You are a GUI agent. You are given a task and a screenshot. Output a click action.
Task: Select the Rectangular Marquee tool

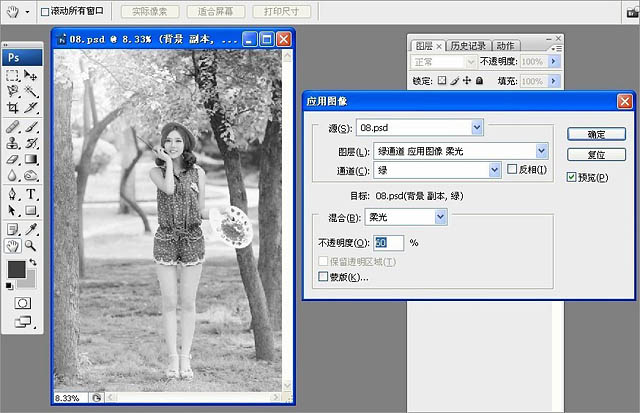point(13,75)
